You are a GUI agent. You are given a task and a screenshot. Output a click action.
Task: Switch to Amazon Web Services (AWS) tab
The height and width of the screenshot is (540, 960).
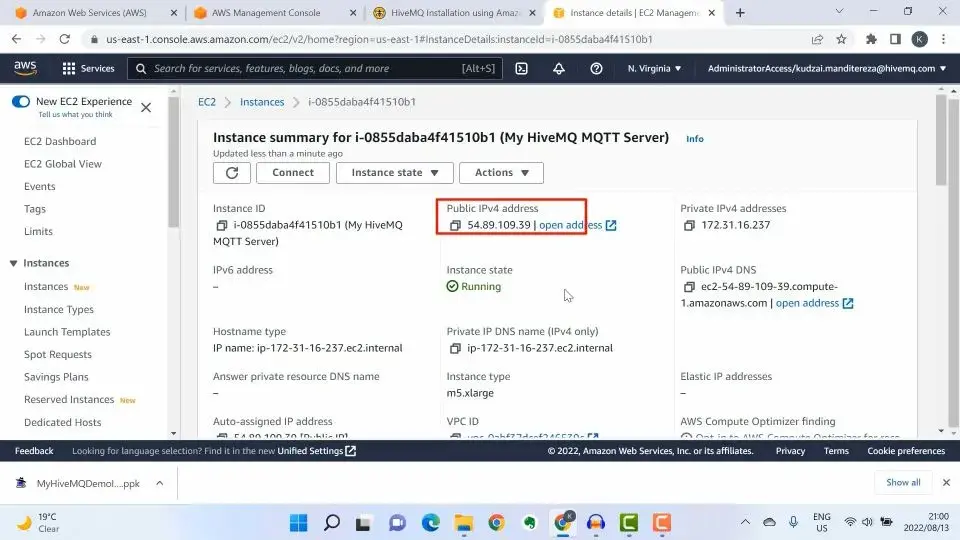click(x=89, y=12)
